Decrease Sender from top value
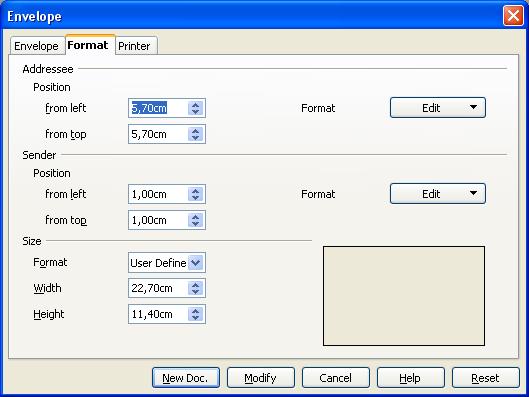 [x=196, y=224]
